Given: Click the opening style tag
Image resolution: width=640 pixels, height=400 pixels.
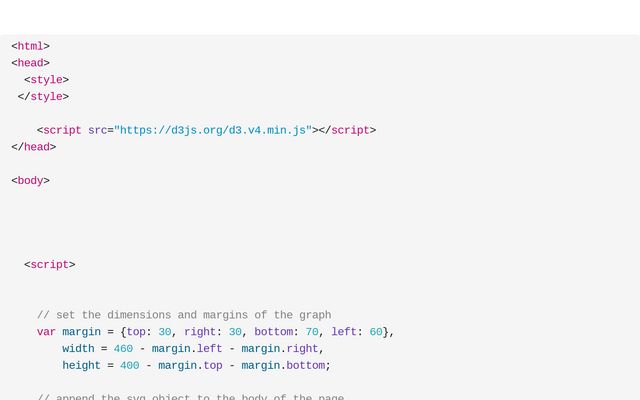Looking at the screenshot, I should click(x=46, y=80).
